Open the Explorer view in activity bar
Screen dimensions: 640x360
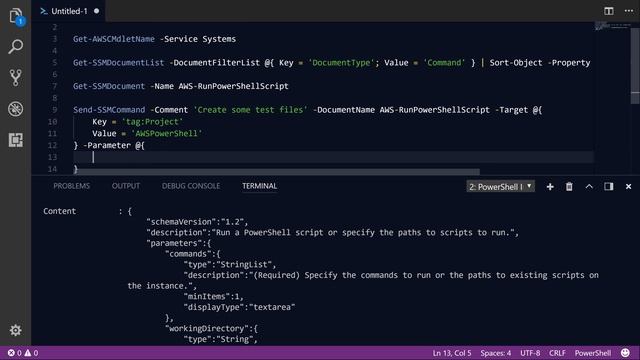click(16, 16)
